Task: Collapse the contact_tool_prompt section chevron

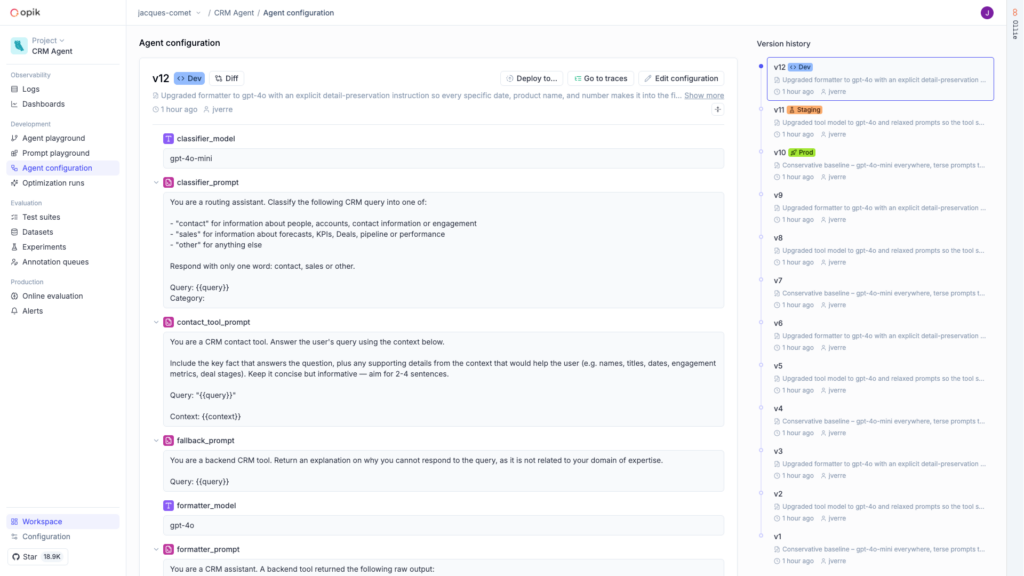Action: (x=155, y=322)
